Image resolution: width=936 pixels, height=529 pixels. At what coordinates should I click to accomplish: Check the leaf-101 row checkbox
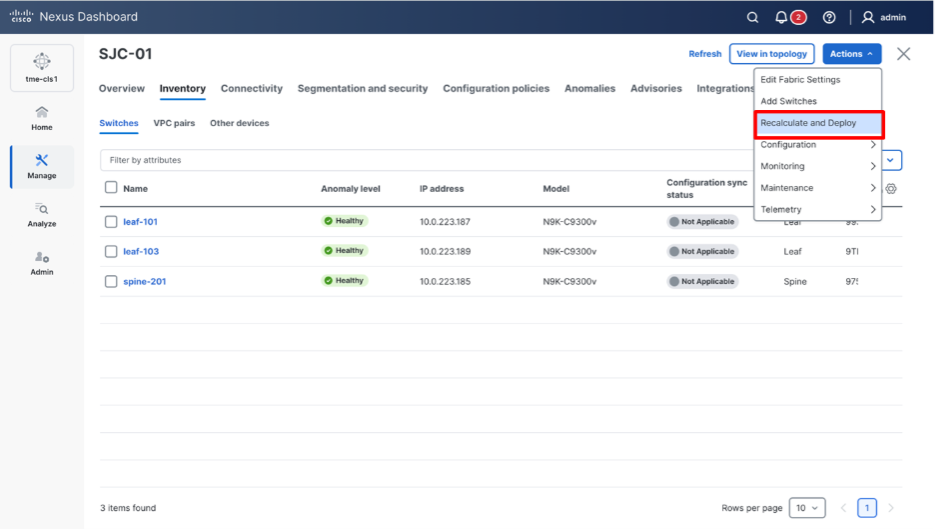point(111,222)
